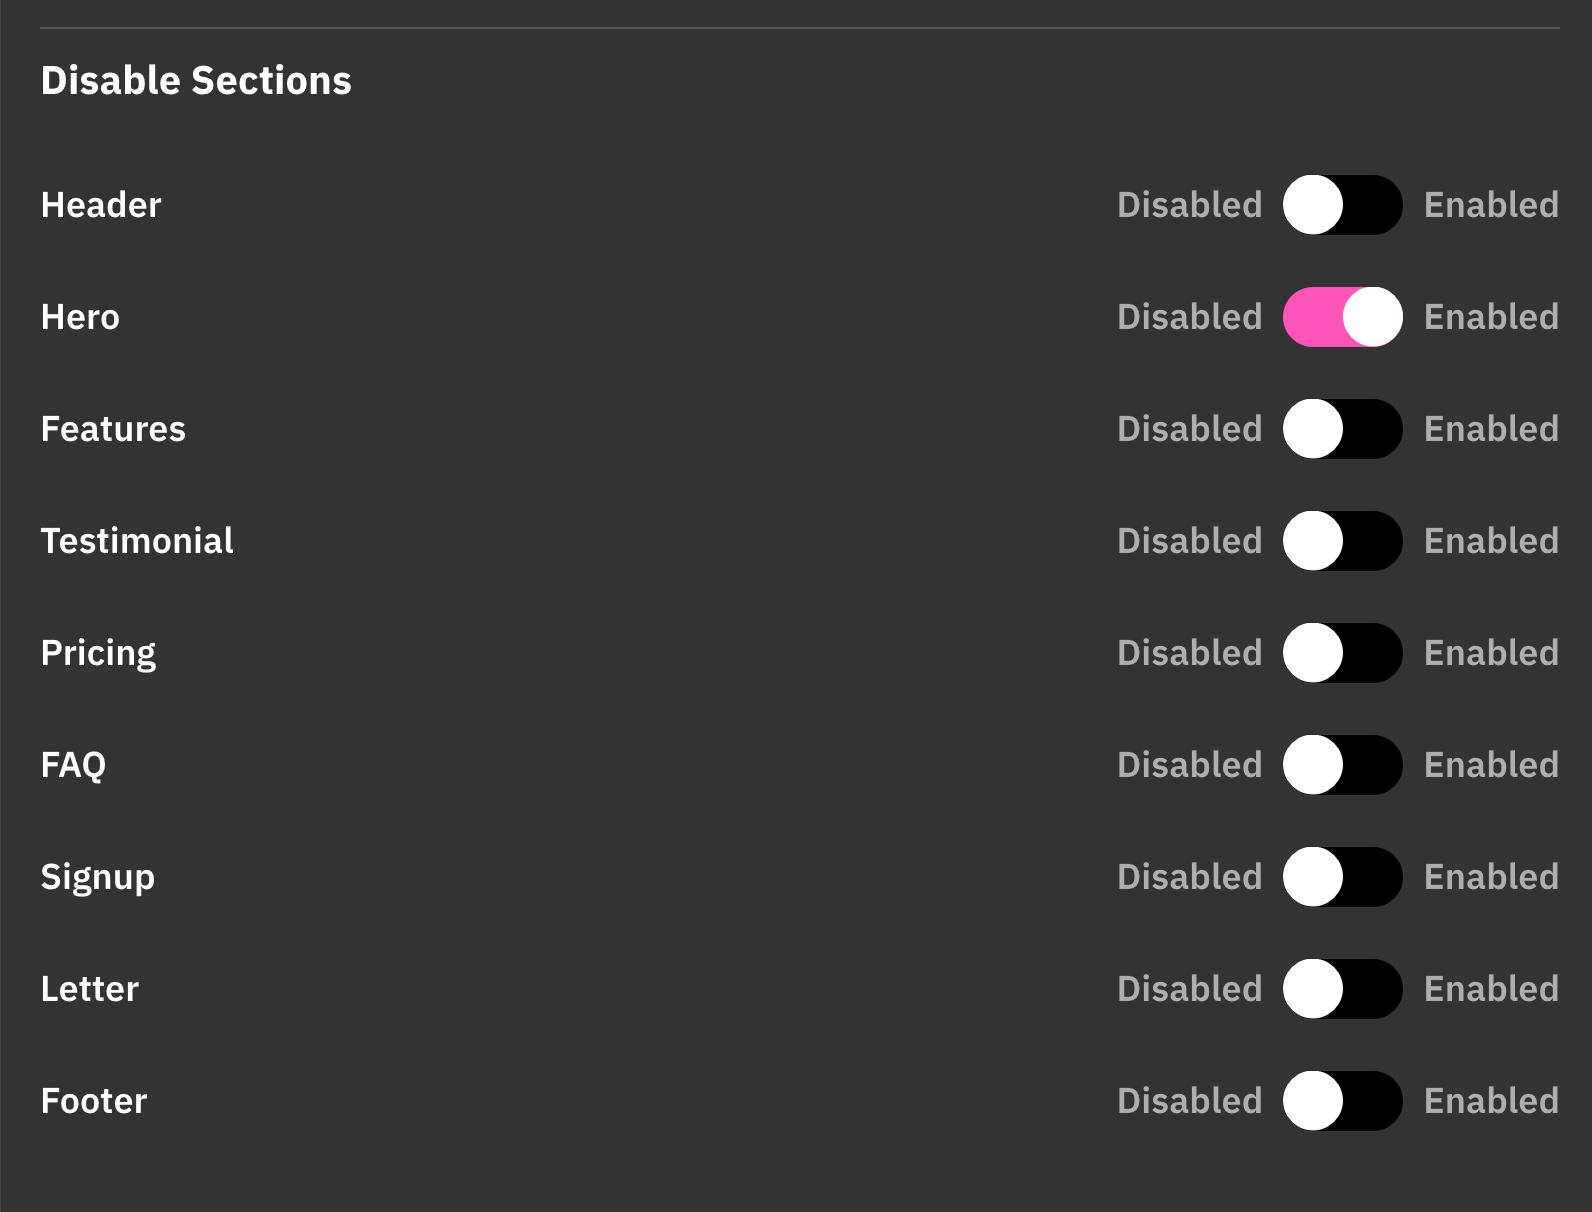Toggle the Pricing section switch

1342,653
